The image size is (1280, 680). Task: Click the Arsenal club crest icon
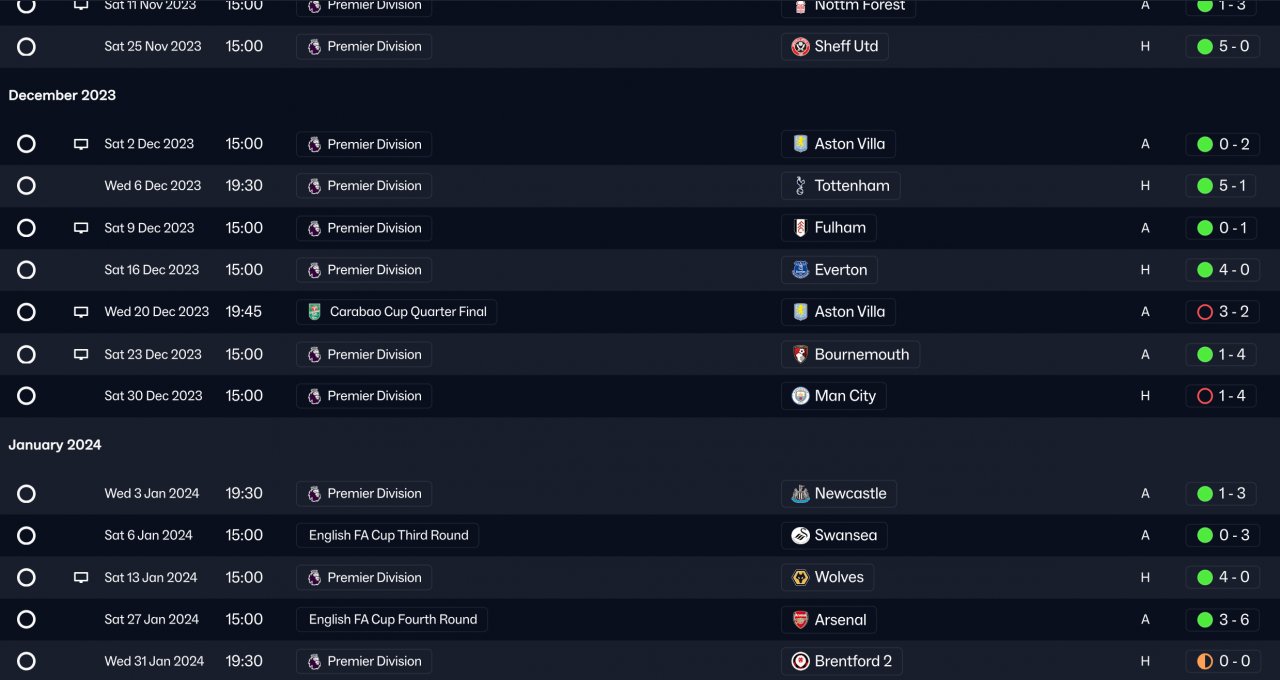(800, 620)
